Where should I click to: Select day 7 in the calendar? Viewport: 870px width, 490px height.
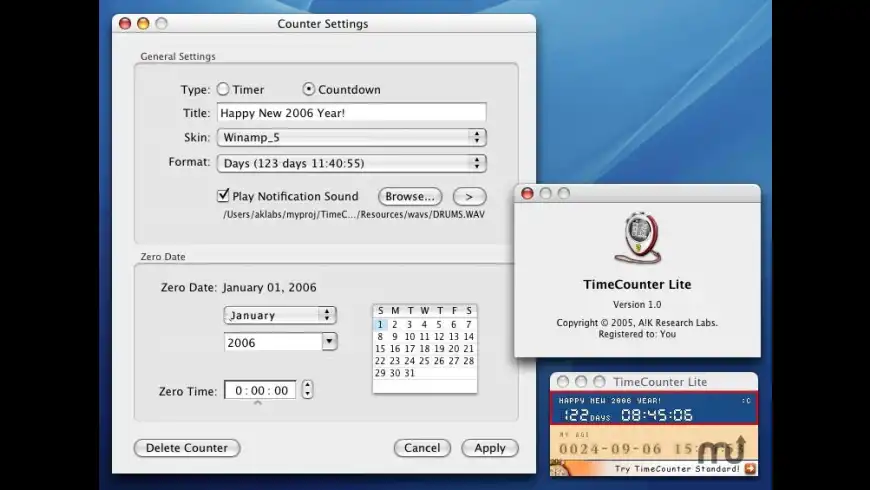coord(469,324)
